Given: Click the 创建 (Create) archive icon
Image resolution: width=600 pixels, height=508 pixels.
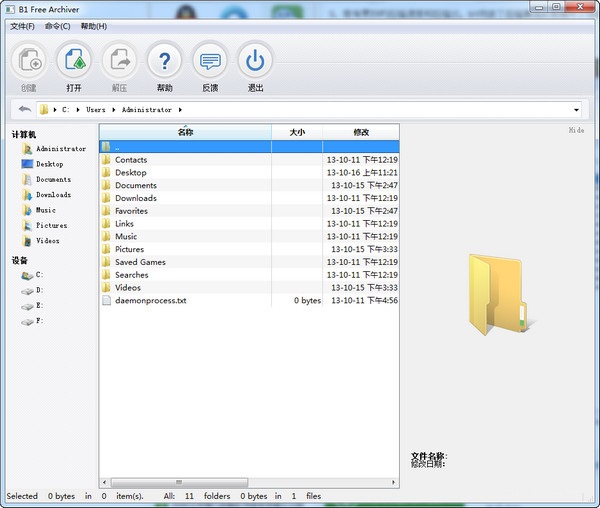Looking at the screenshot, I should [x=29, y=61].
